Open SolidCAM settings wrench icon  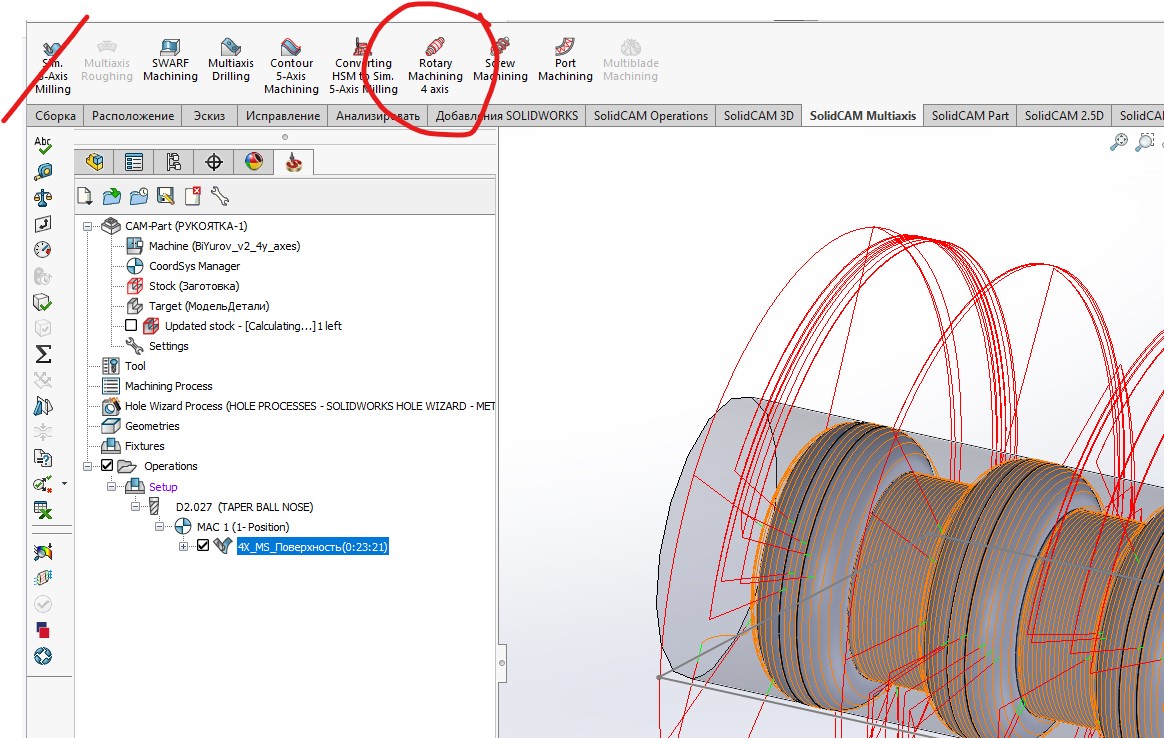pyautogui.click(x=220, y=196)
